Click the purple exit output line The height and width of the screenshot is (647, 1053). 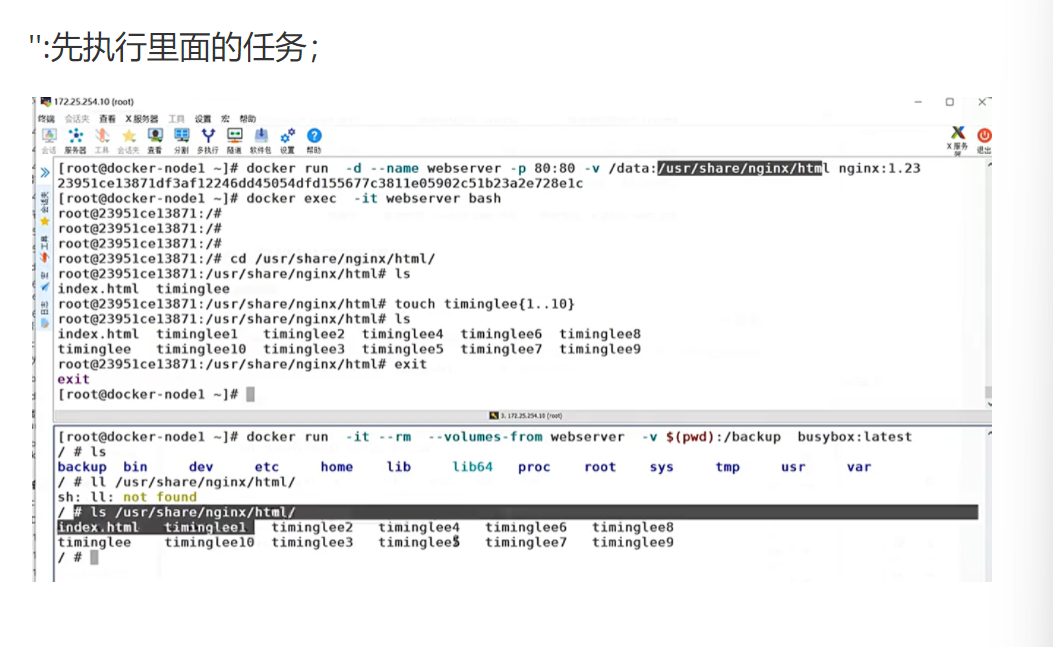73,379
